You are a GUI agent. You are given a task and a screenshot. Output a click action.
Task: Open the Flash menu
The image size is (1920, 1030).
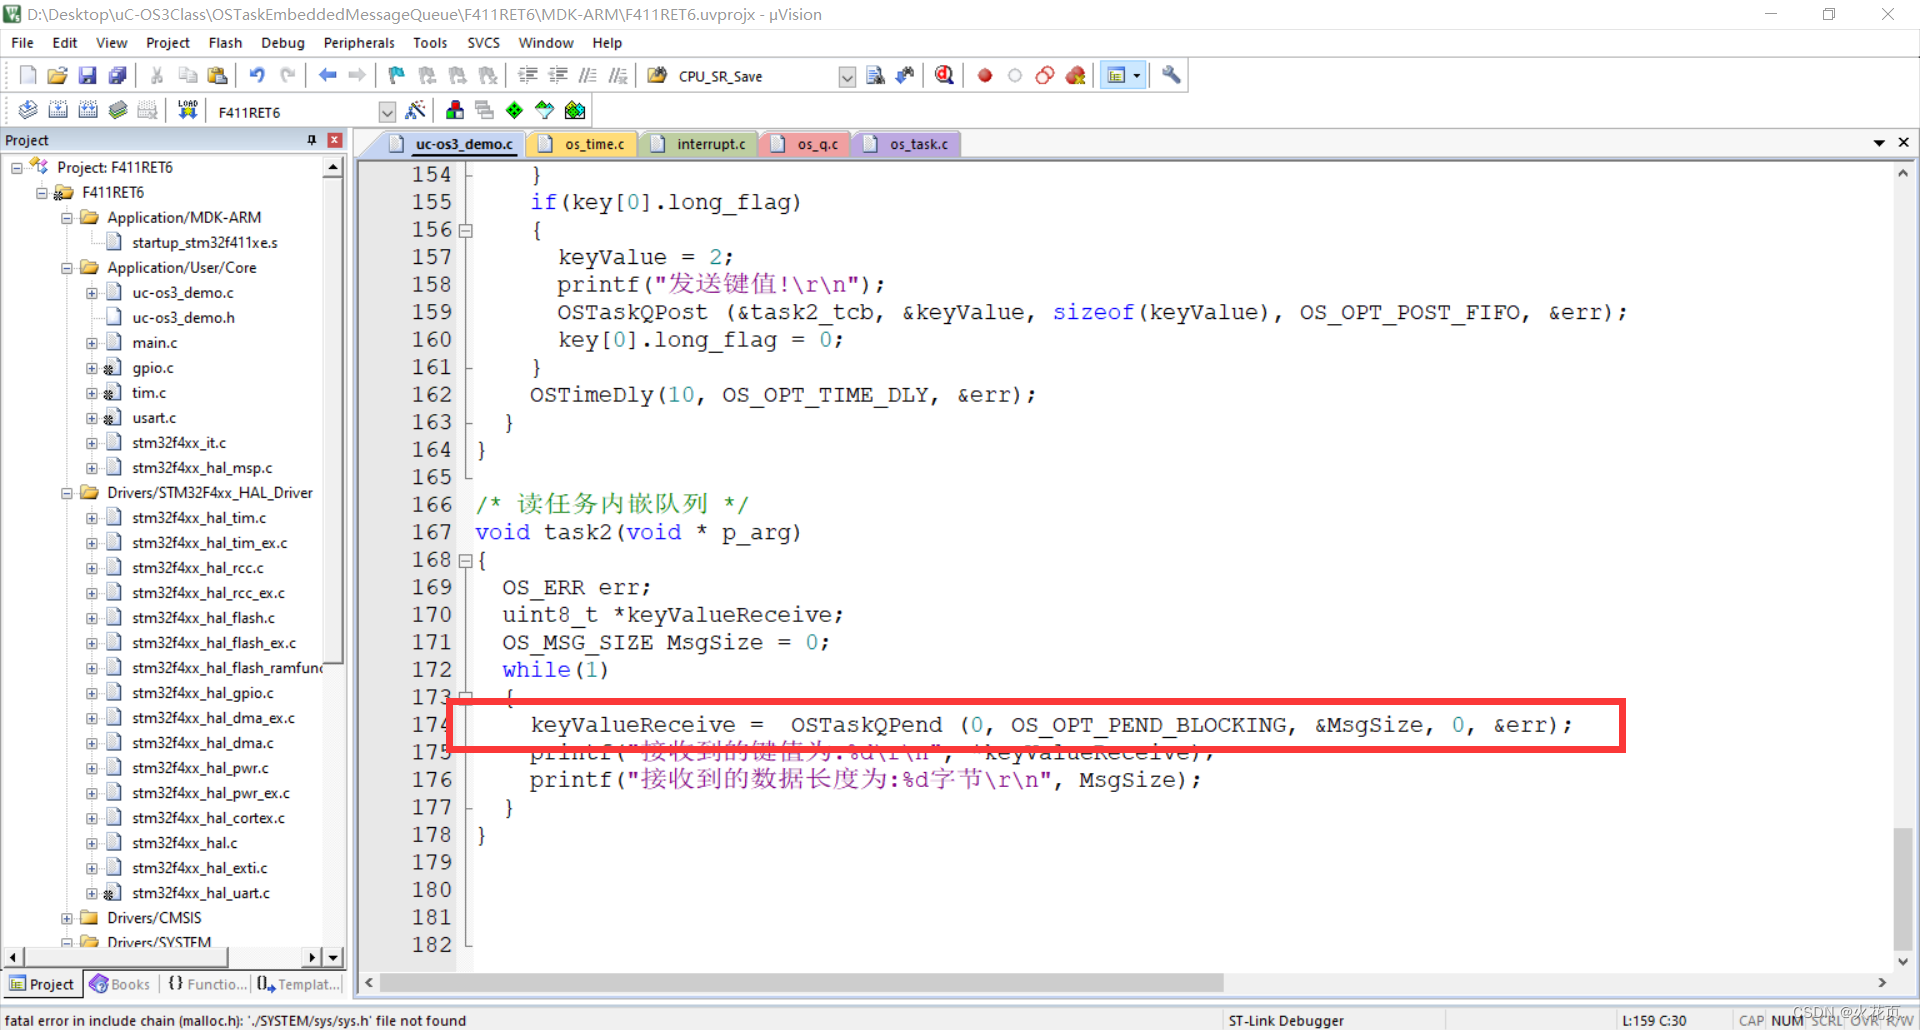point(225,43)
